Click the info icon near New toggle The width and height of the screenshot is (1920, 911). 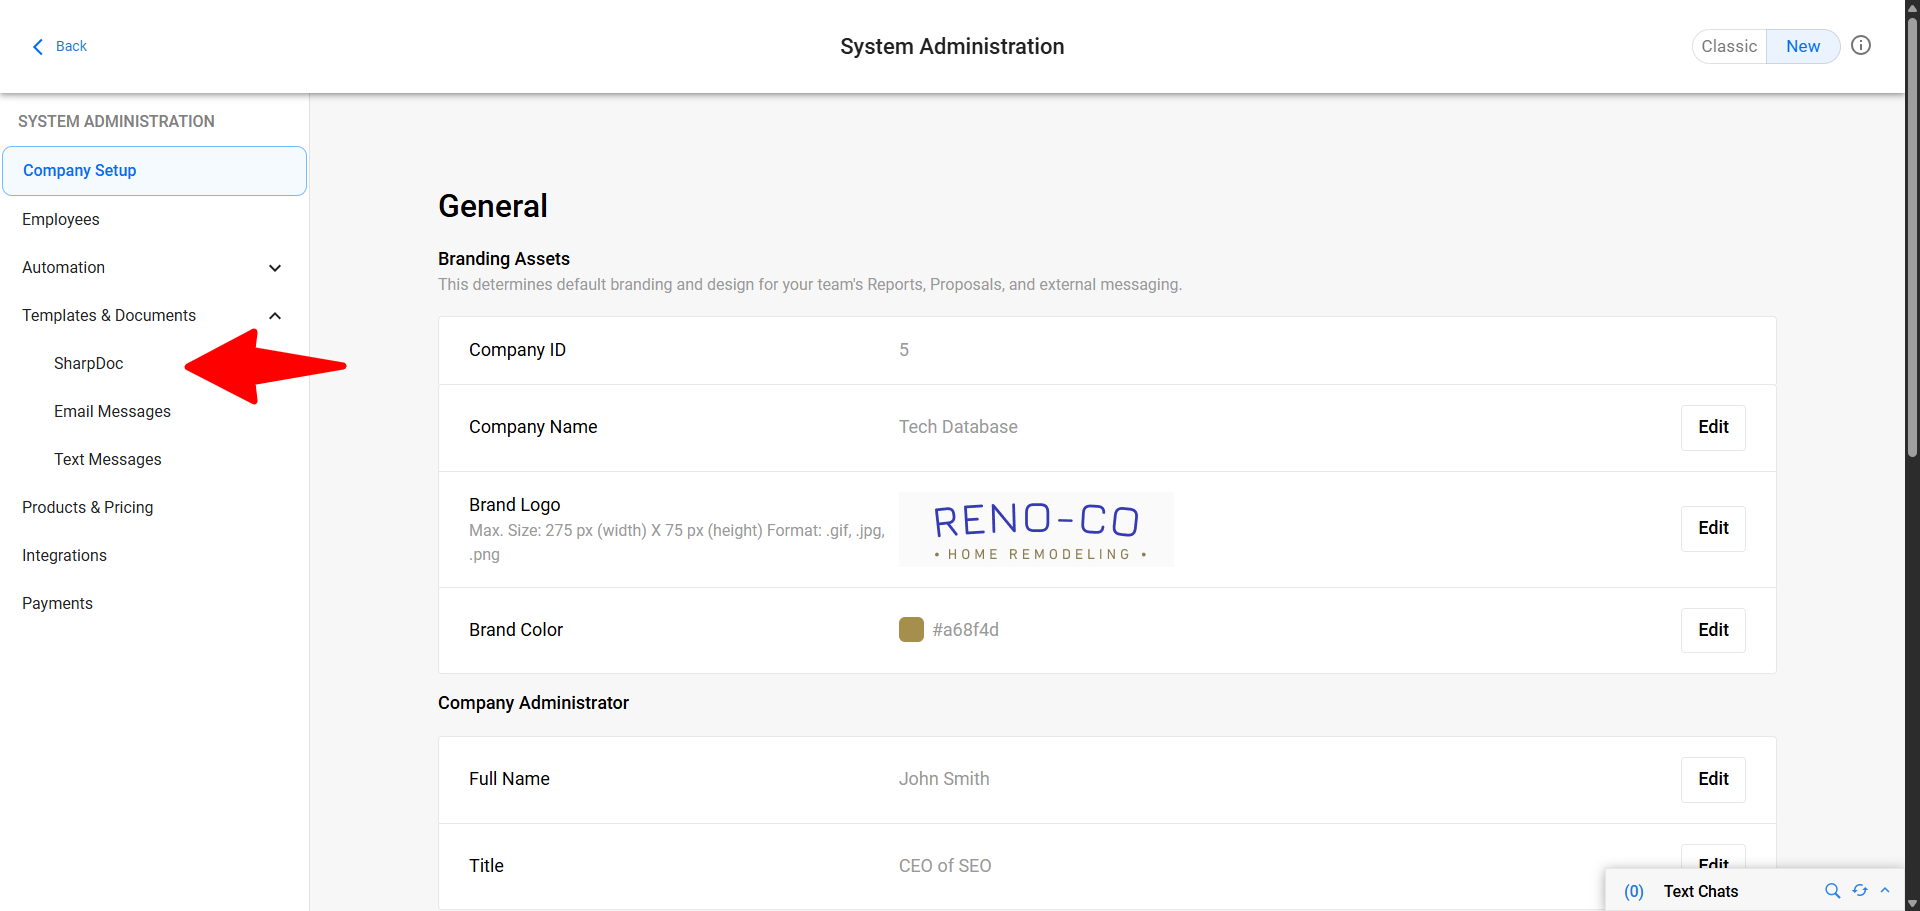pyautogui.click(x=1860, y=45)
